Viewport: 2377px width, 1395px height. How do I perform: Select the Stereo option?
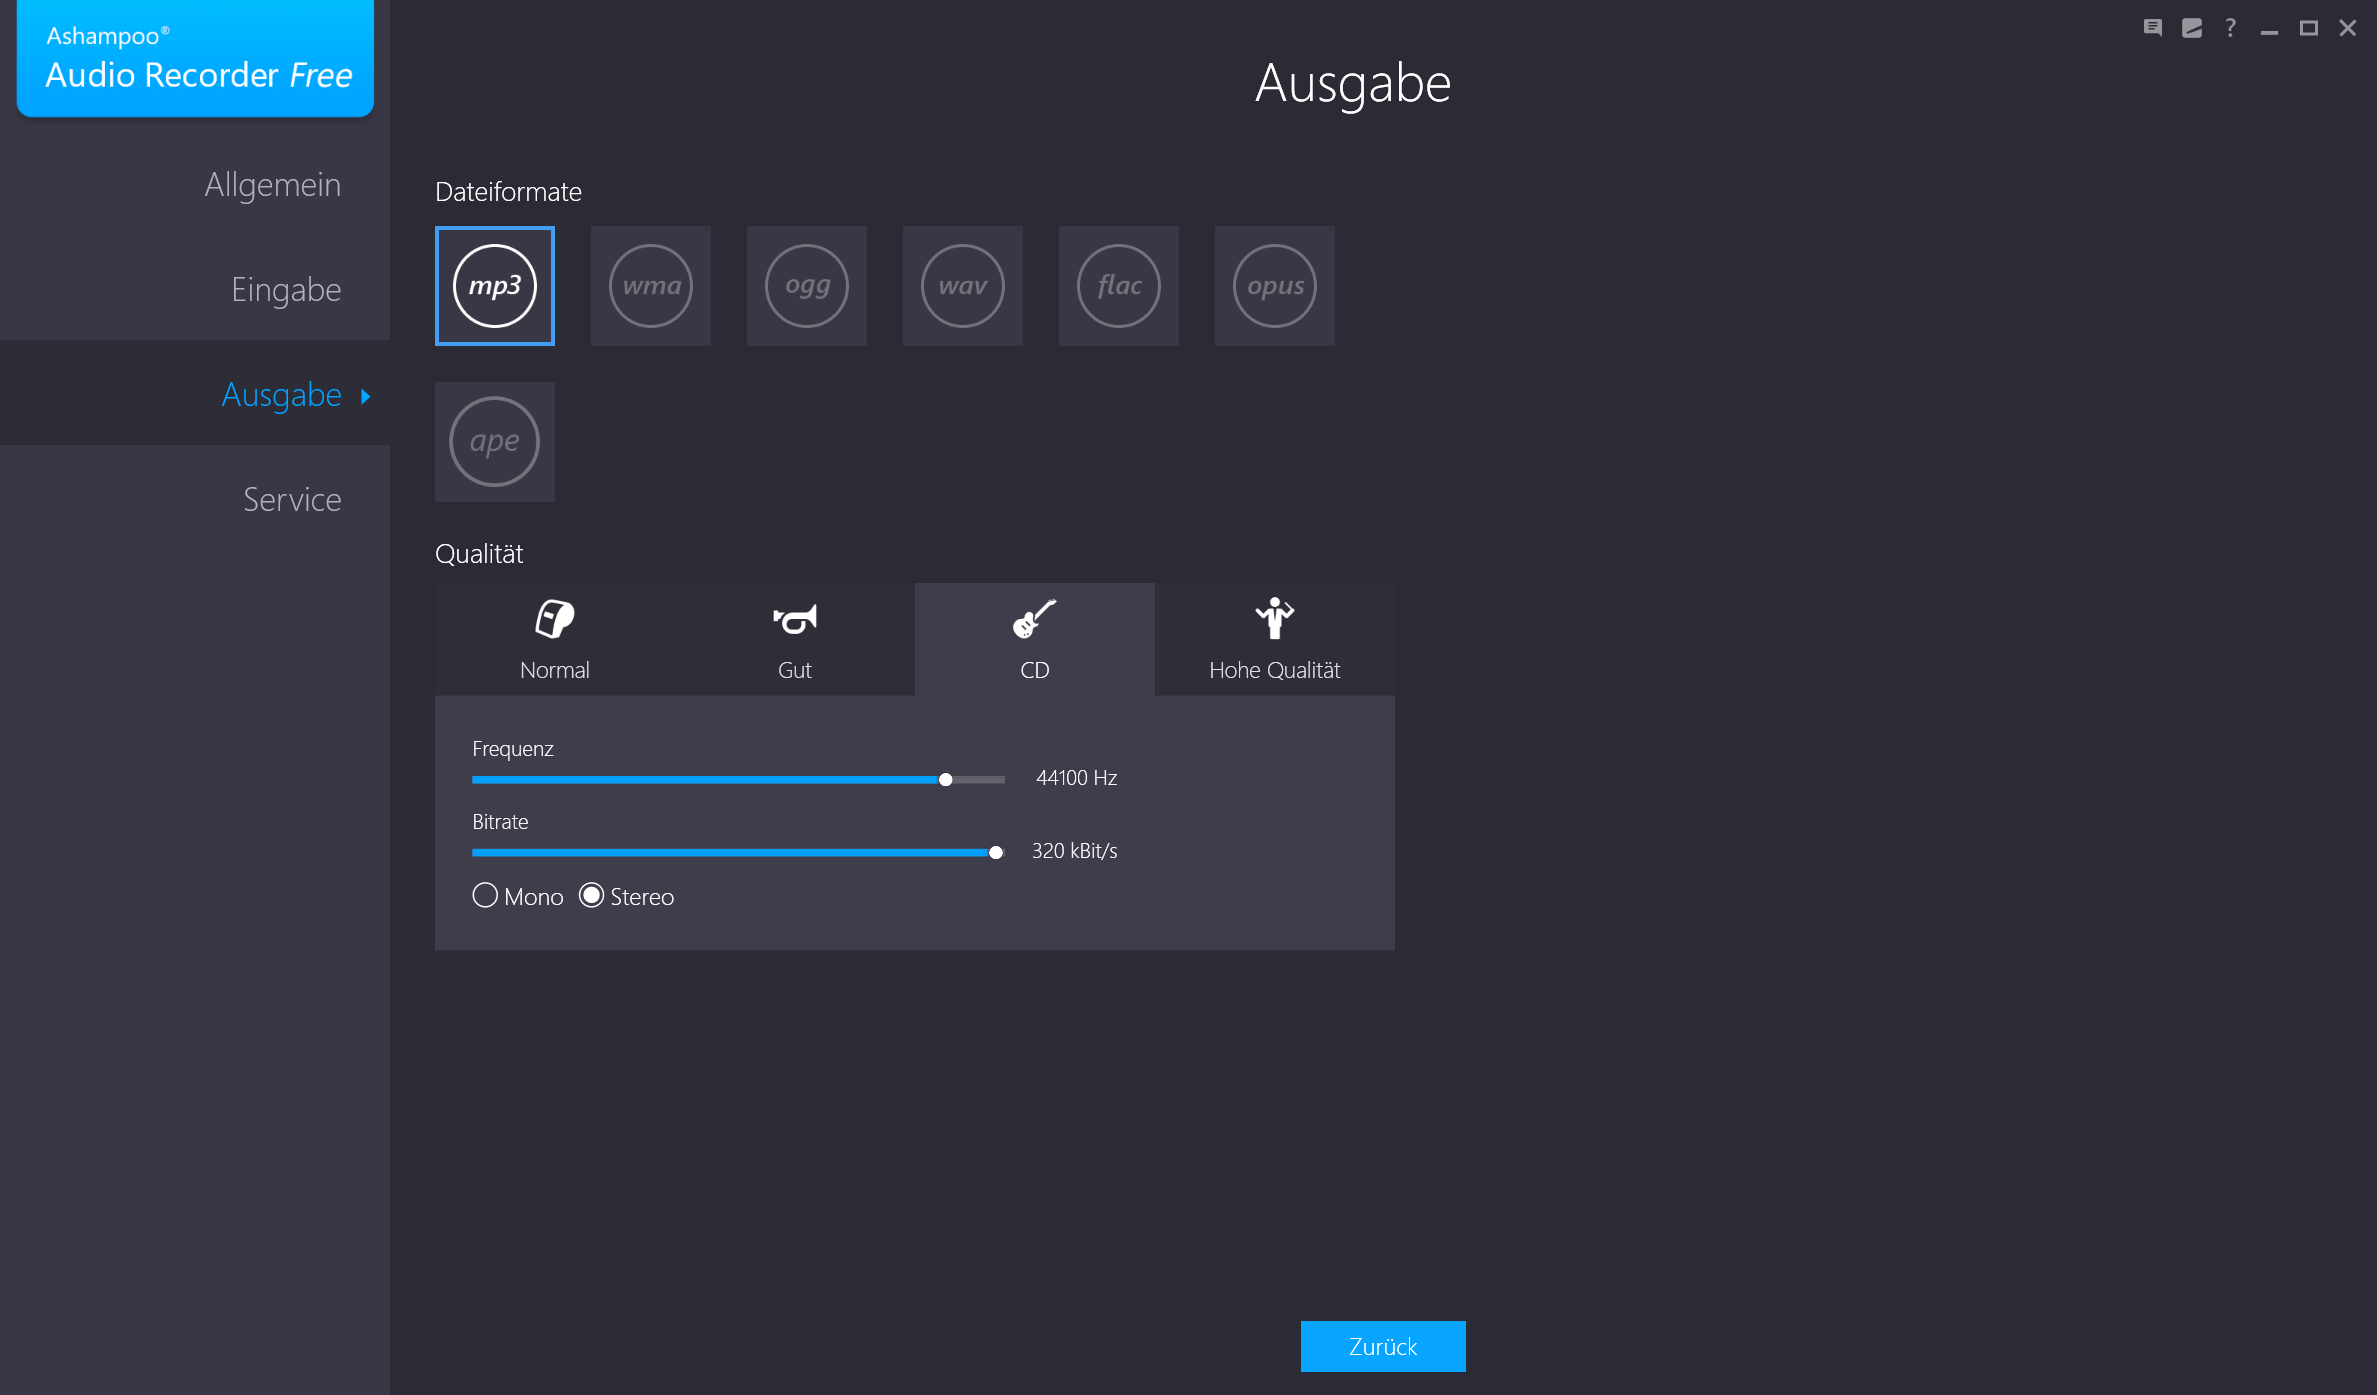pyautogui.click(x=591, y=895)
